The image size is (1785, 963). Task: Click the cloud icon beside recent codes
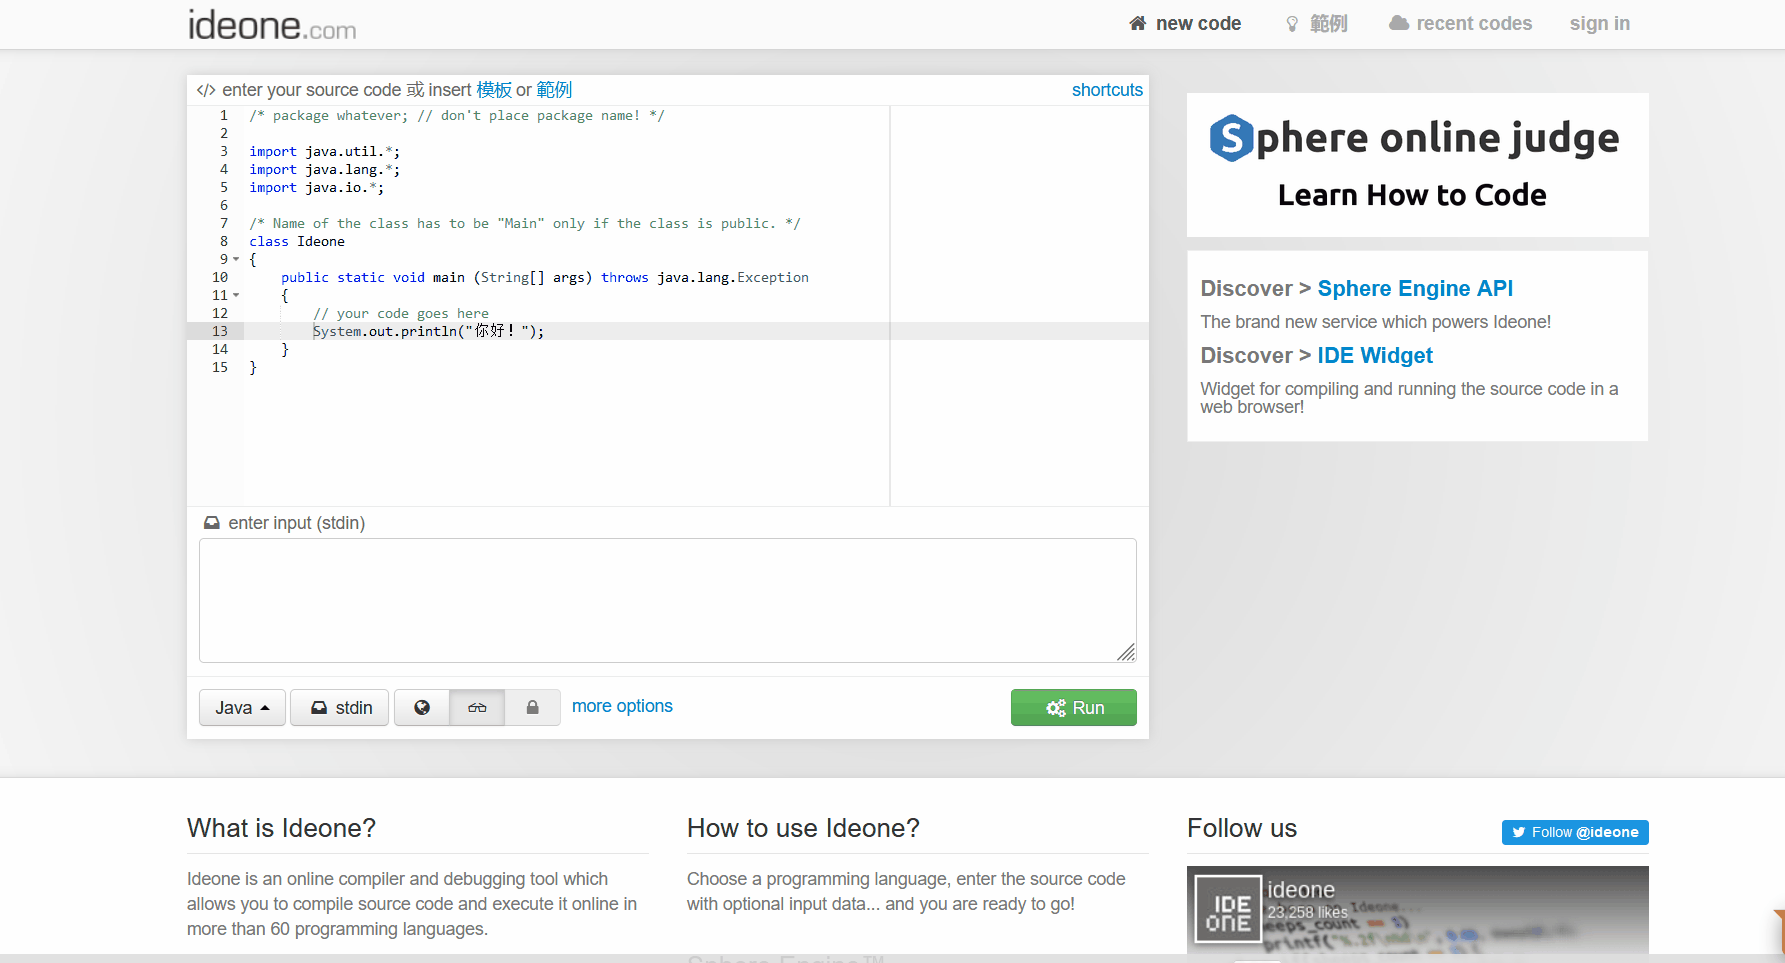pos(1399,23)
